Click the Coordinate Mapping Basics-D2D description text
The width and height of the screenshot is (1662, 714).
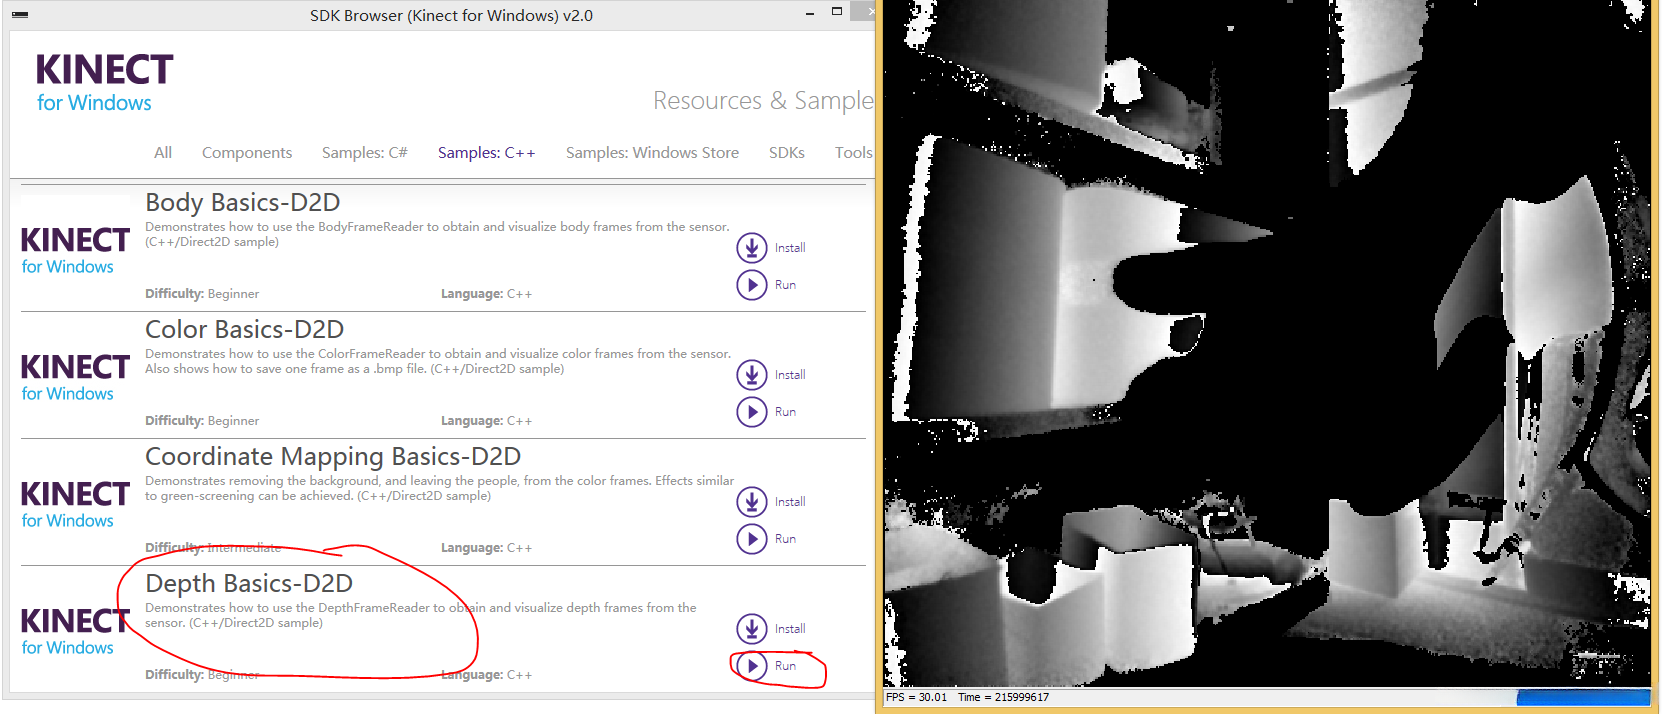pos(439,488)
